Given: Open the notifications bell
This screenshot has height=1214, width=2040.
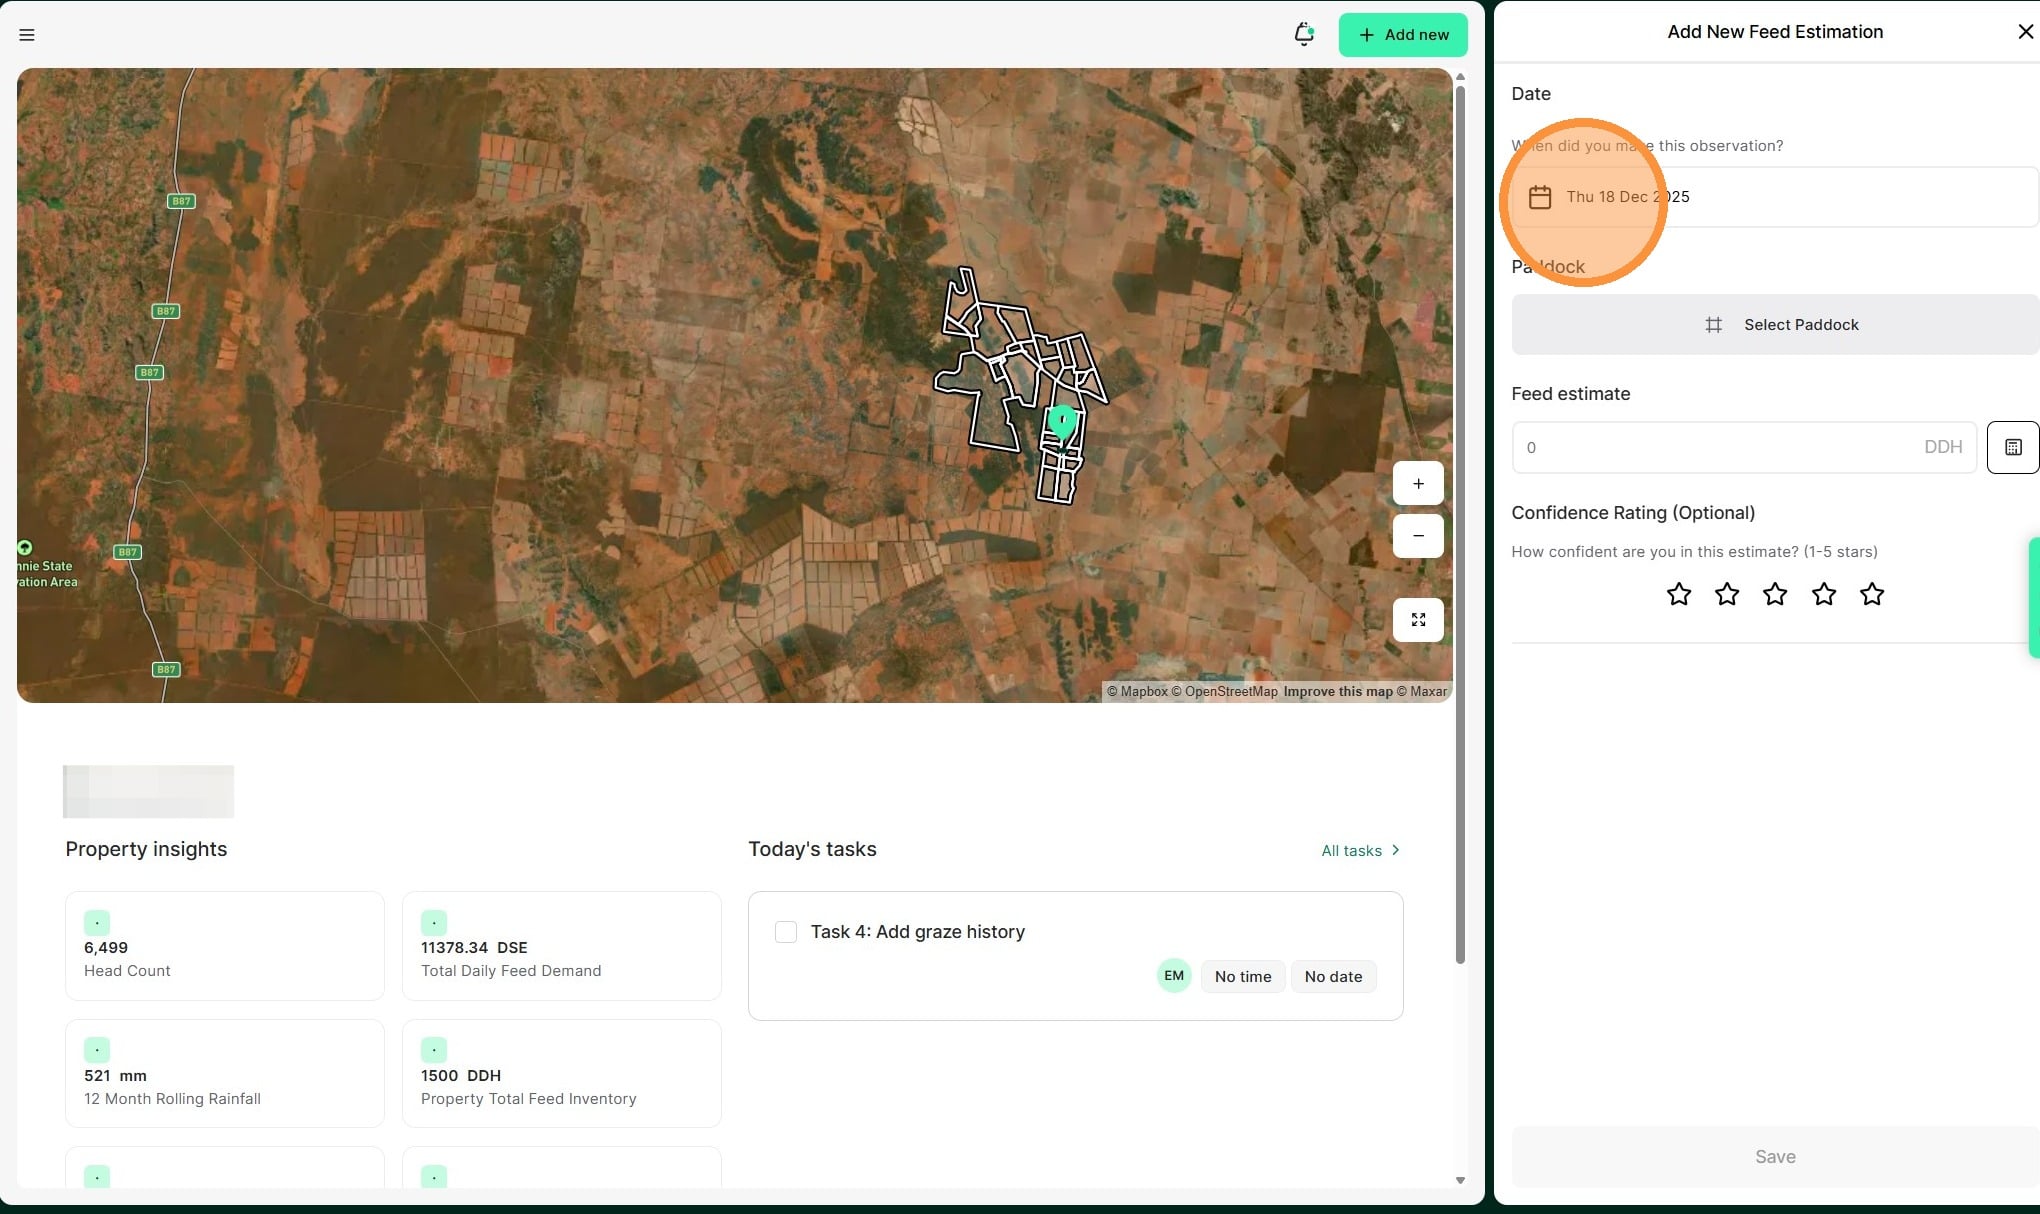Looking at the screenshot, I should [1303, 34].
